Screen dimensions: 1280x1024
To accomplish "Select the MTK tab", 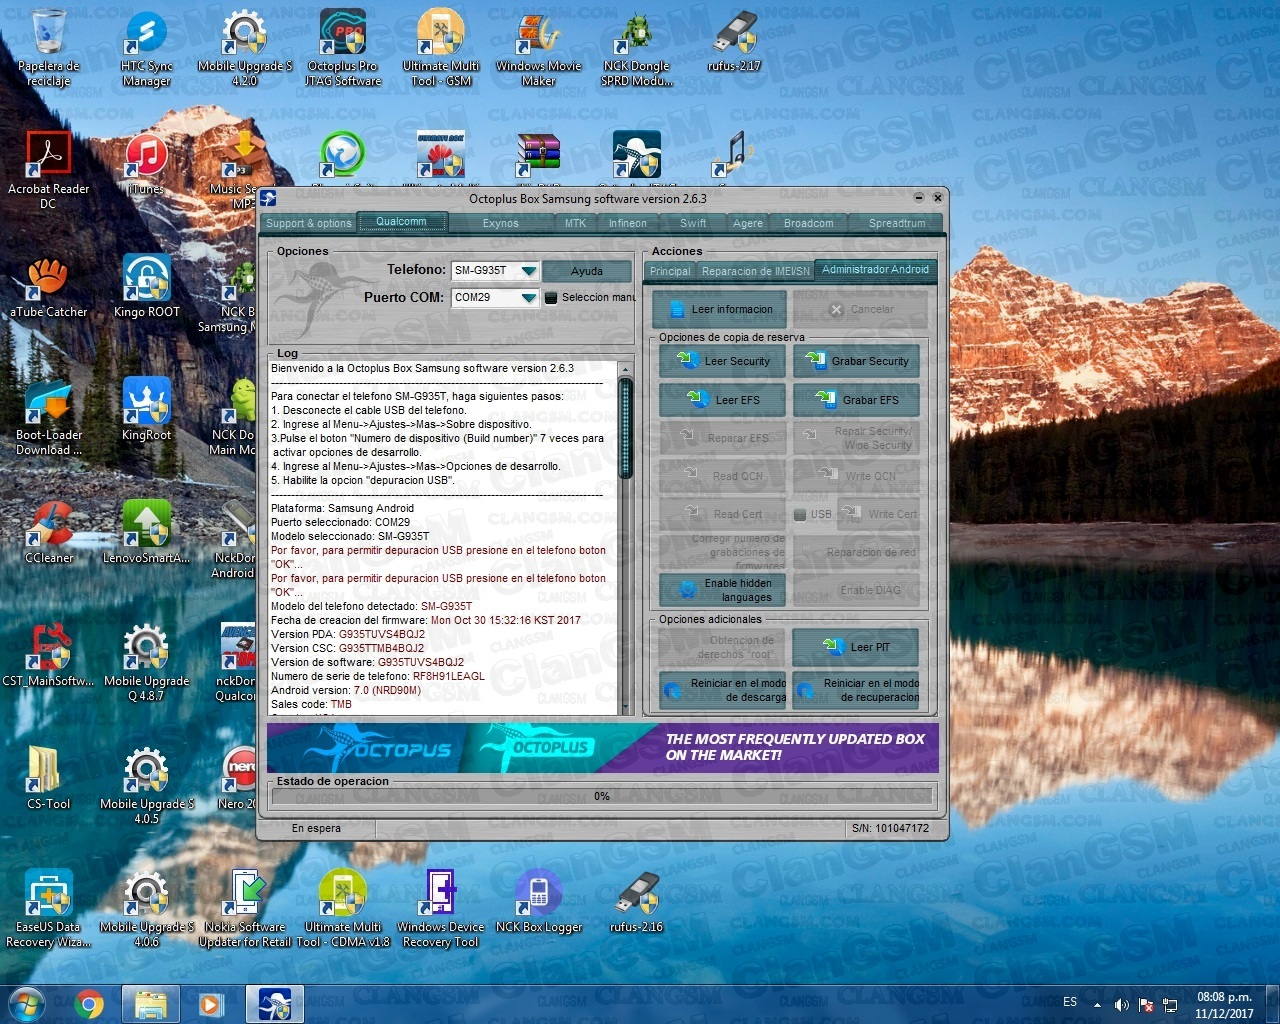I will click(x=576, y=223).
